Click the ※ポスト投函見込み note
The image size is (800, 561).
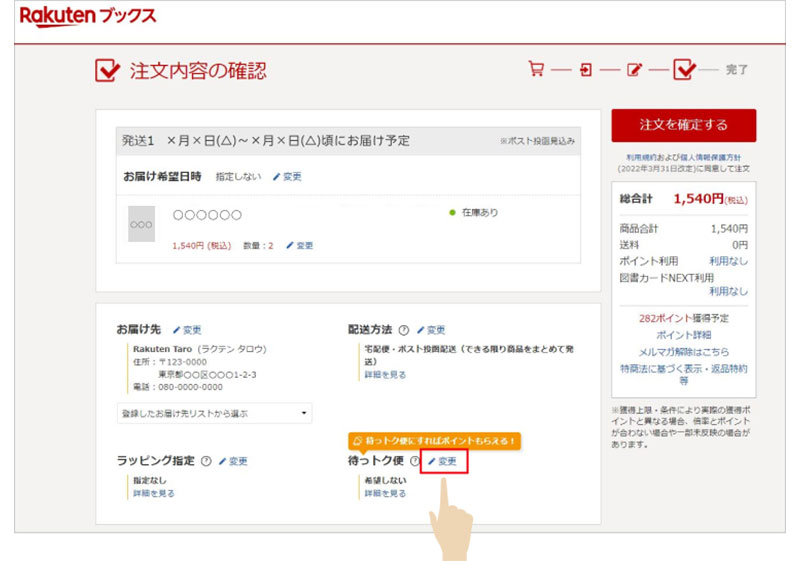[537, 141]
